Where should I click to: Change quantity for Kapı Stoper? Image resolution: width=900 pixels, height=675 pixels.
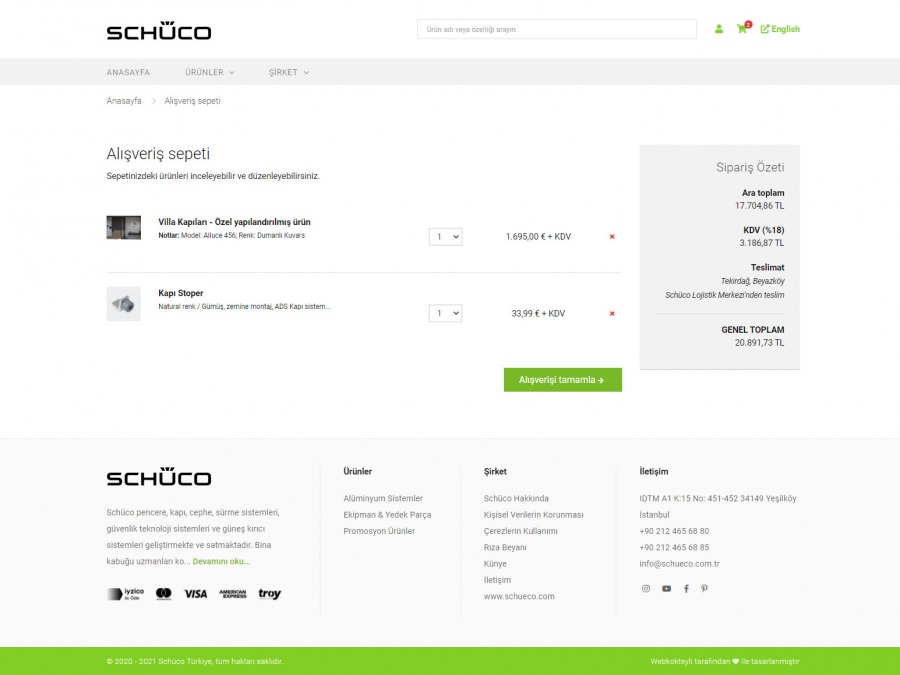click(445, 314)
